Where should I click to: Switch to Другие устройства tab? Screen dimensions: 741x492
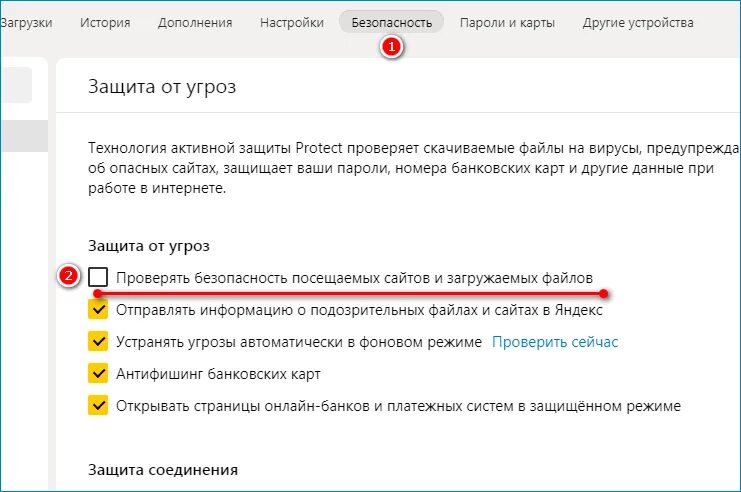(638, 23)
